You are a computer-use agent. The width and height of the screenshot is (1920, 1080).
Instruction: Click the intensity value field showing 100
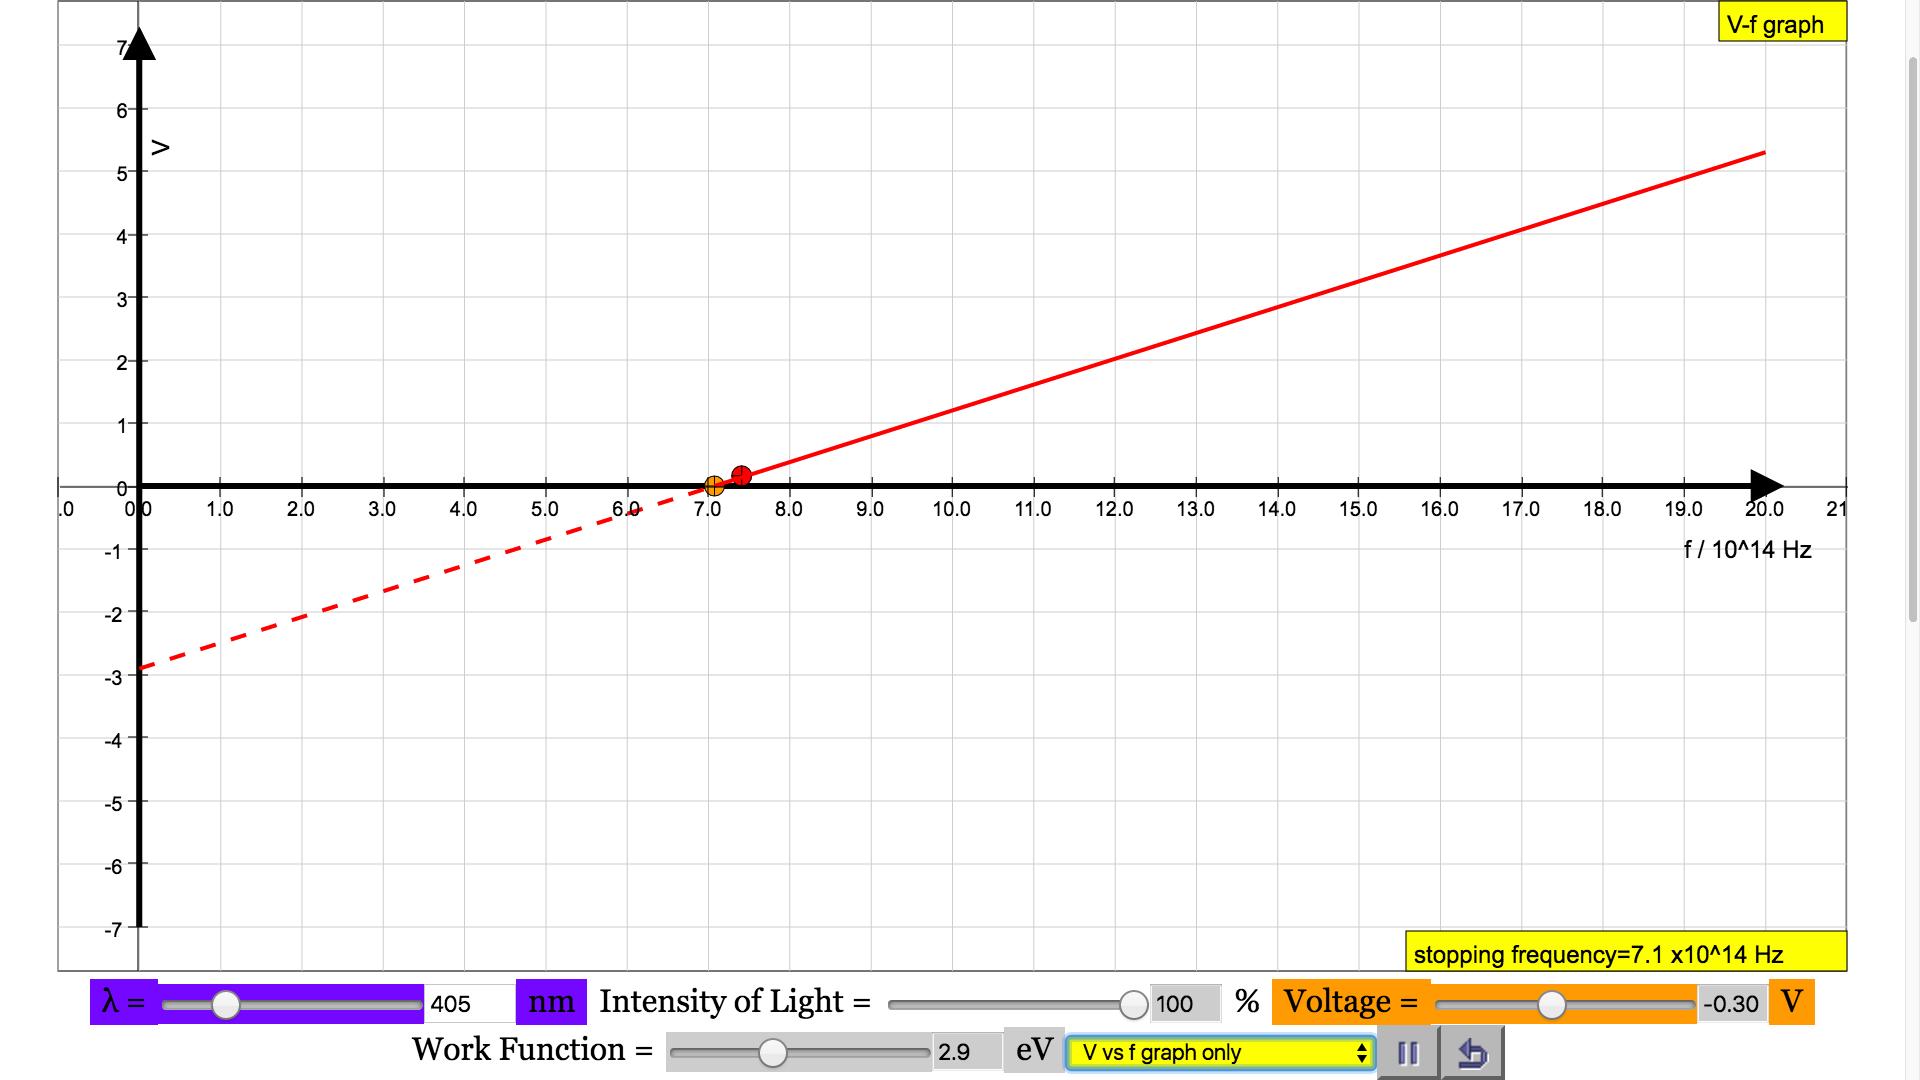pos(1186,1004)
